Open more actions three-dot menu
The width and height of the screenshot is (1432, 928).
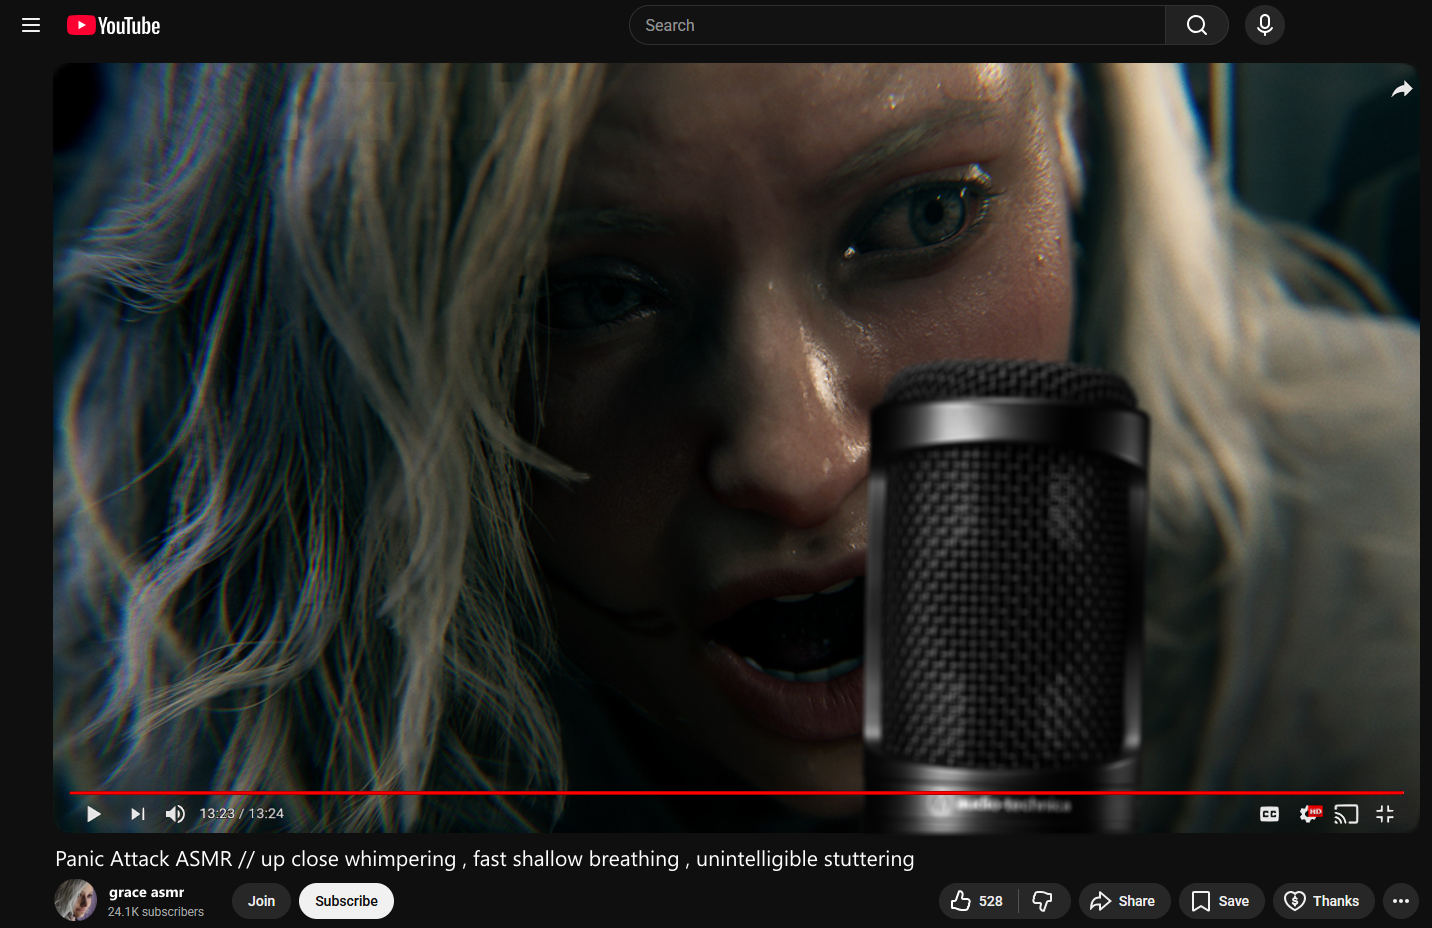click(x=1401, y=901)
